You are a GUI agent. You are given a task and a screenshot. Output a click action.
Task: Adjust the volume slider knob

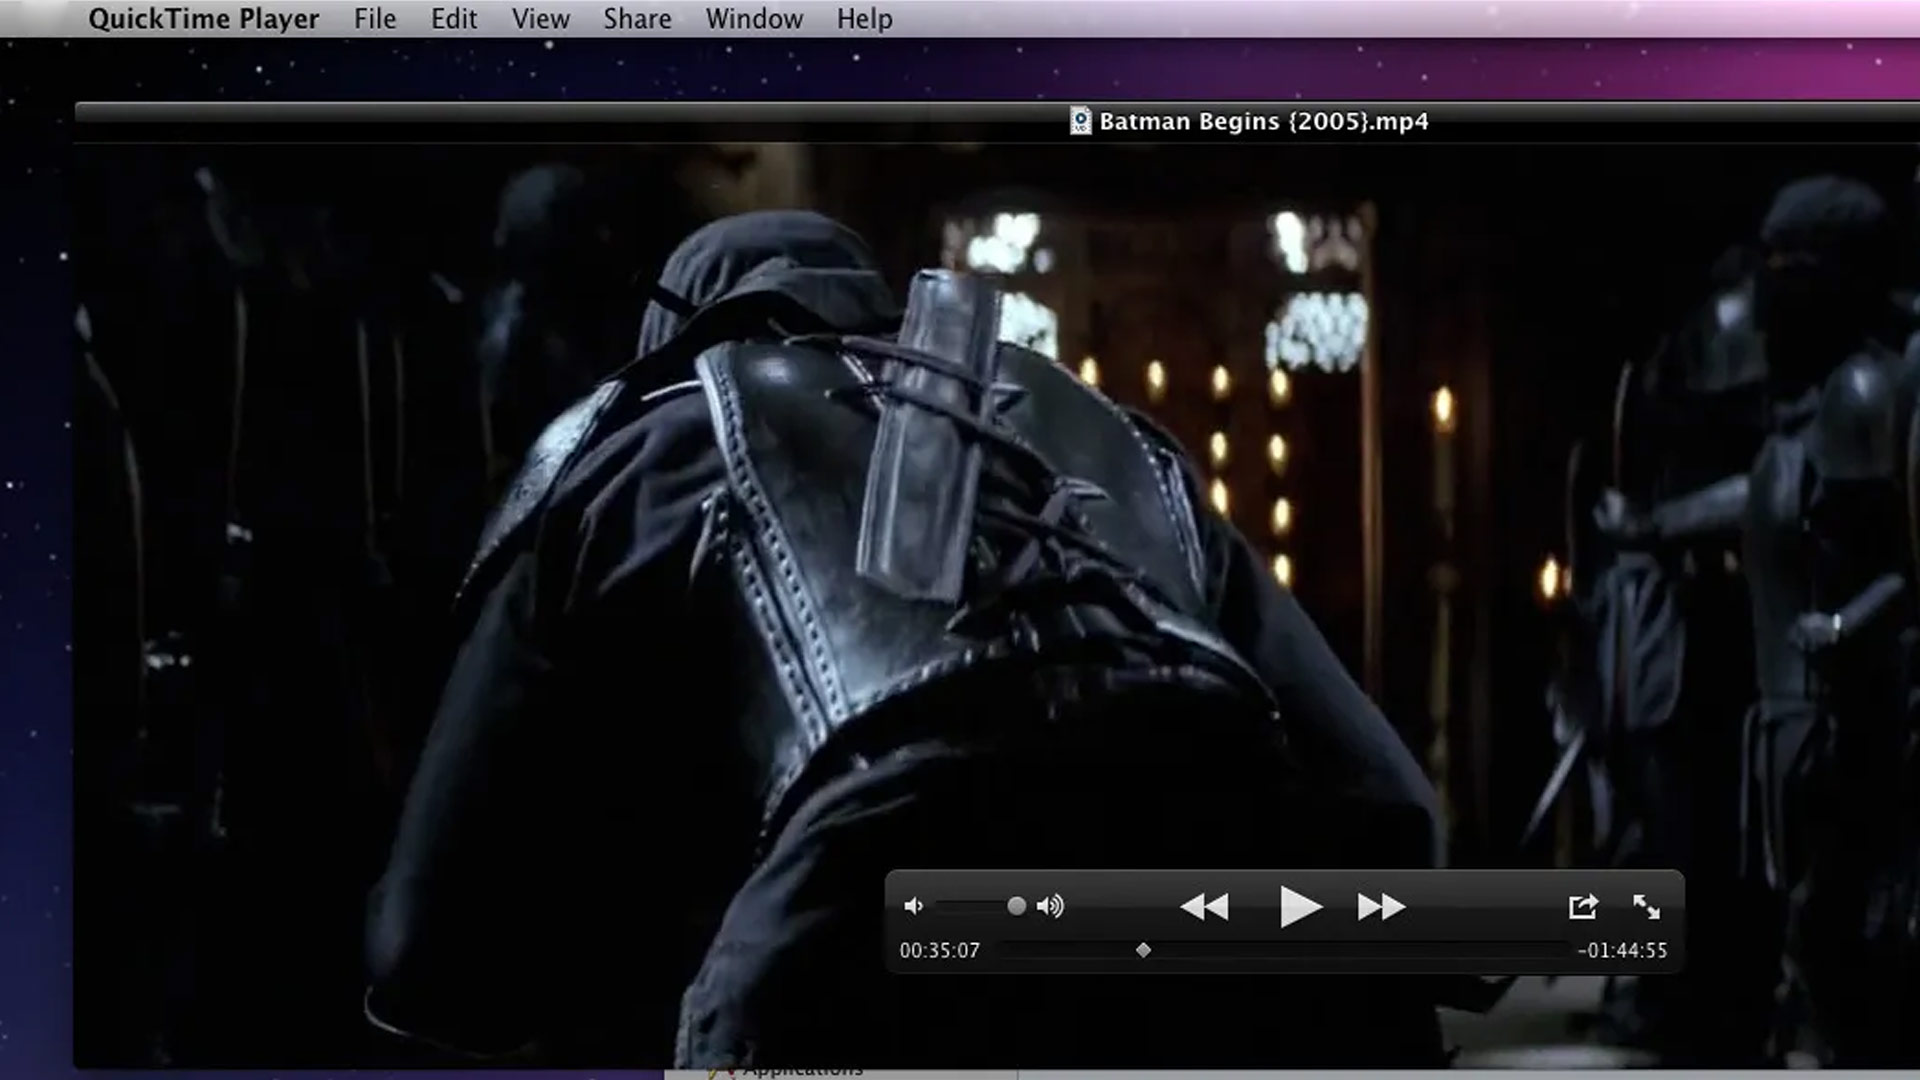pyautogui.click(x=1016, y=906)
